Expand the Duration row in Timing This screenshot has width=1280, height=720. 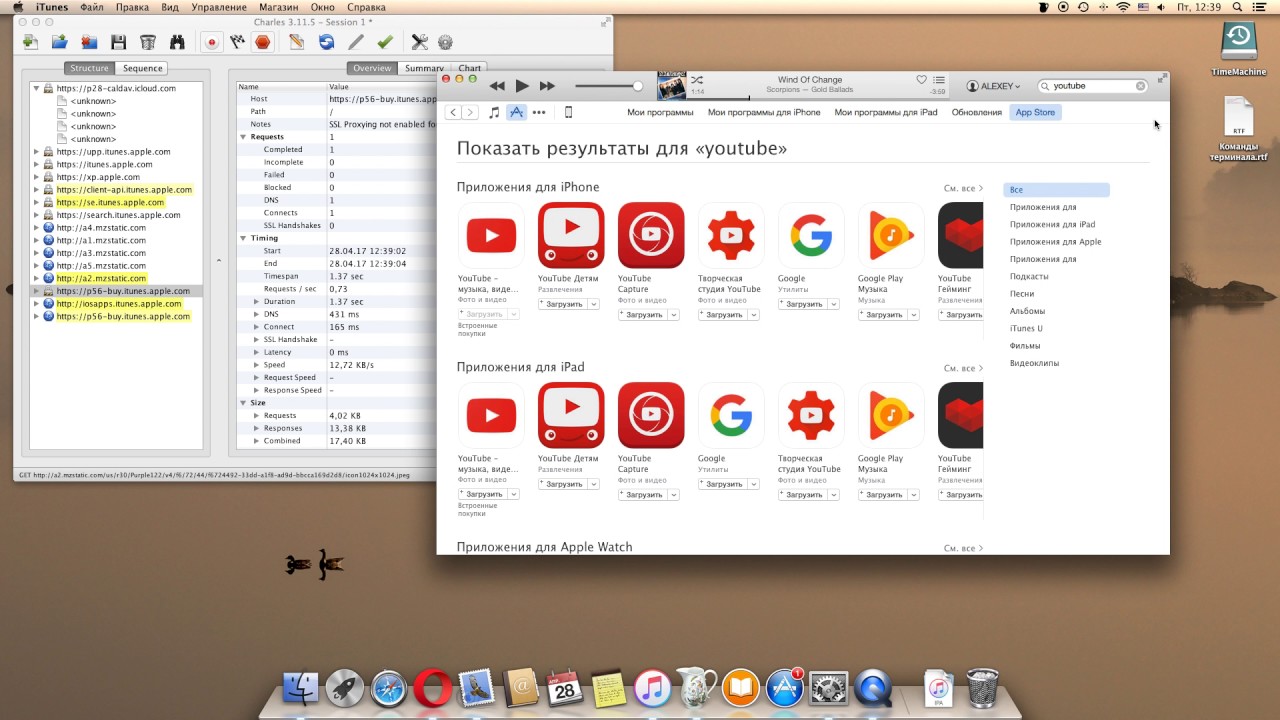[x=256, y=301]
